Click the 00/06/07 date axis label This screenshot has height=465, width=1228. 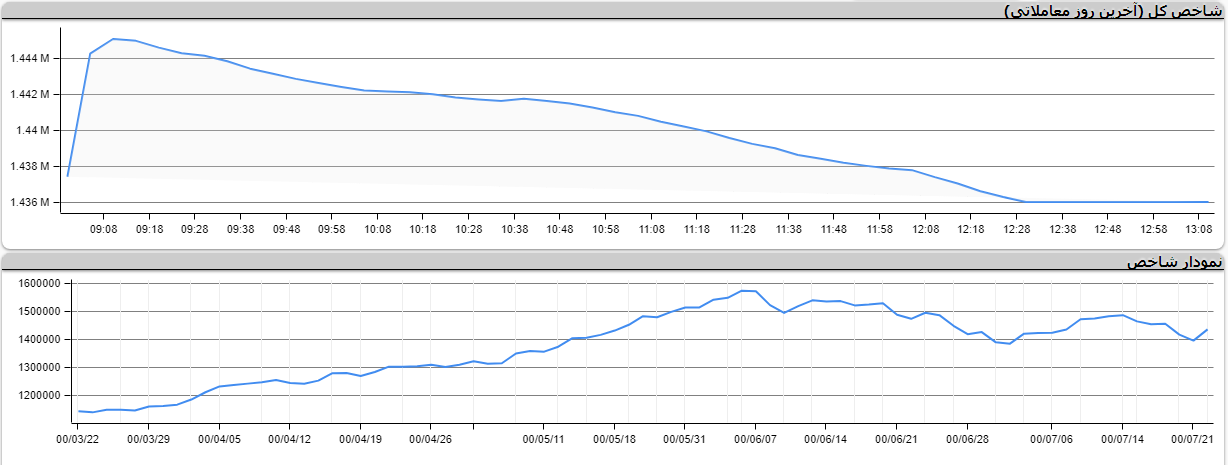(755, 438)
